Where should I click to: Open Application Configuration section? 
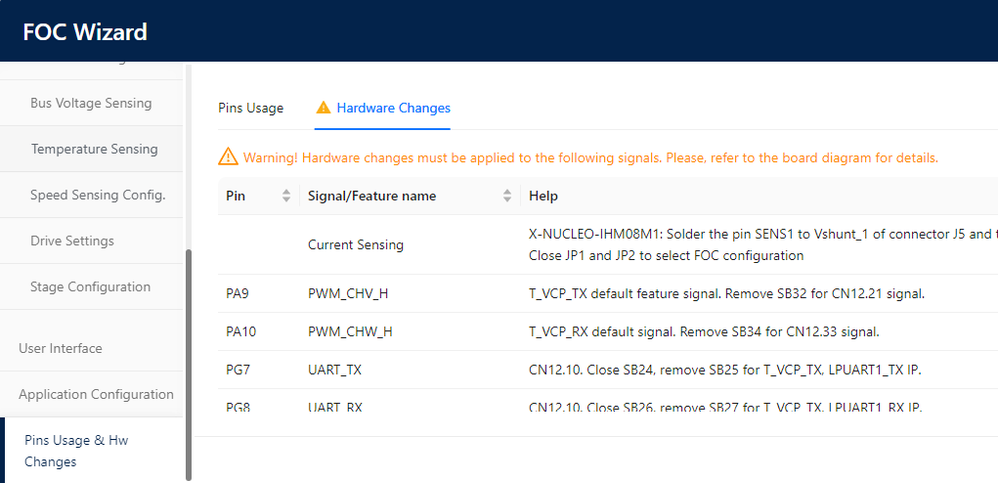pos(96,394)
